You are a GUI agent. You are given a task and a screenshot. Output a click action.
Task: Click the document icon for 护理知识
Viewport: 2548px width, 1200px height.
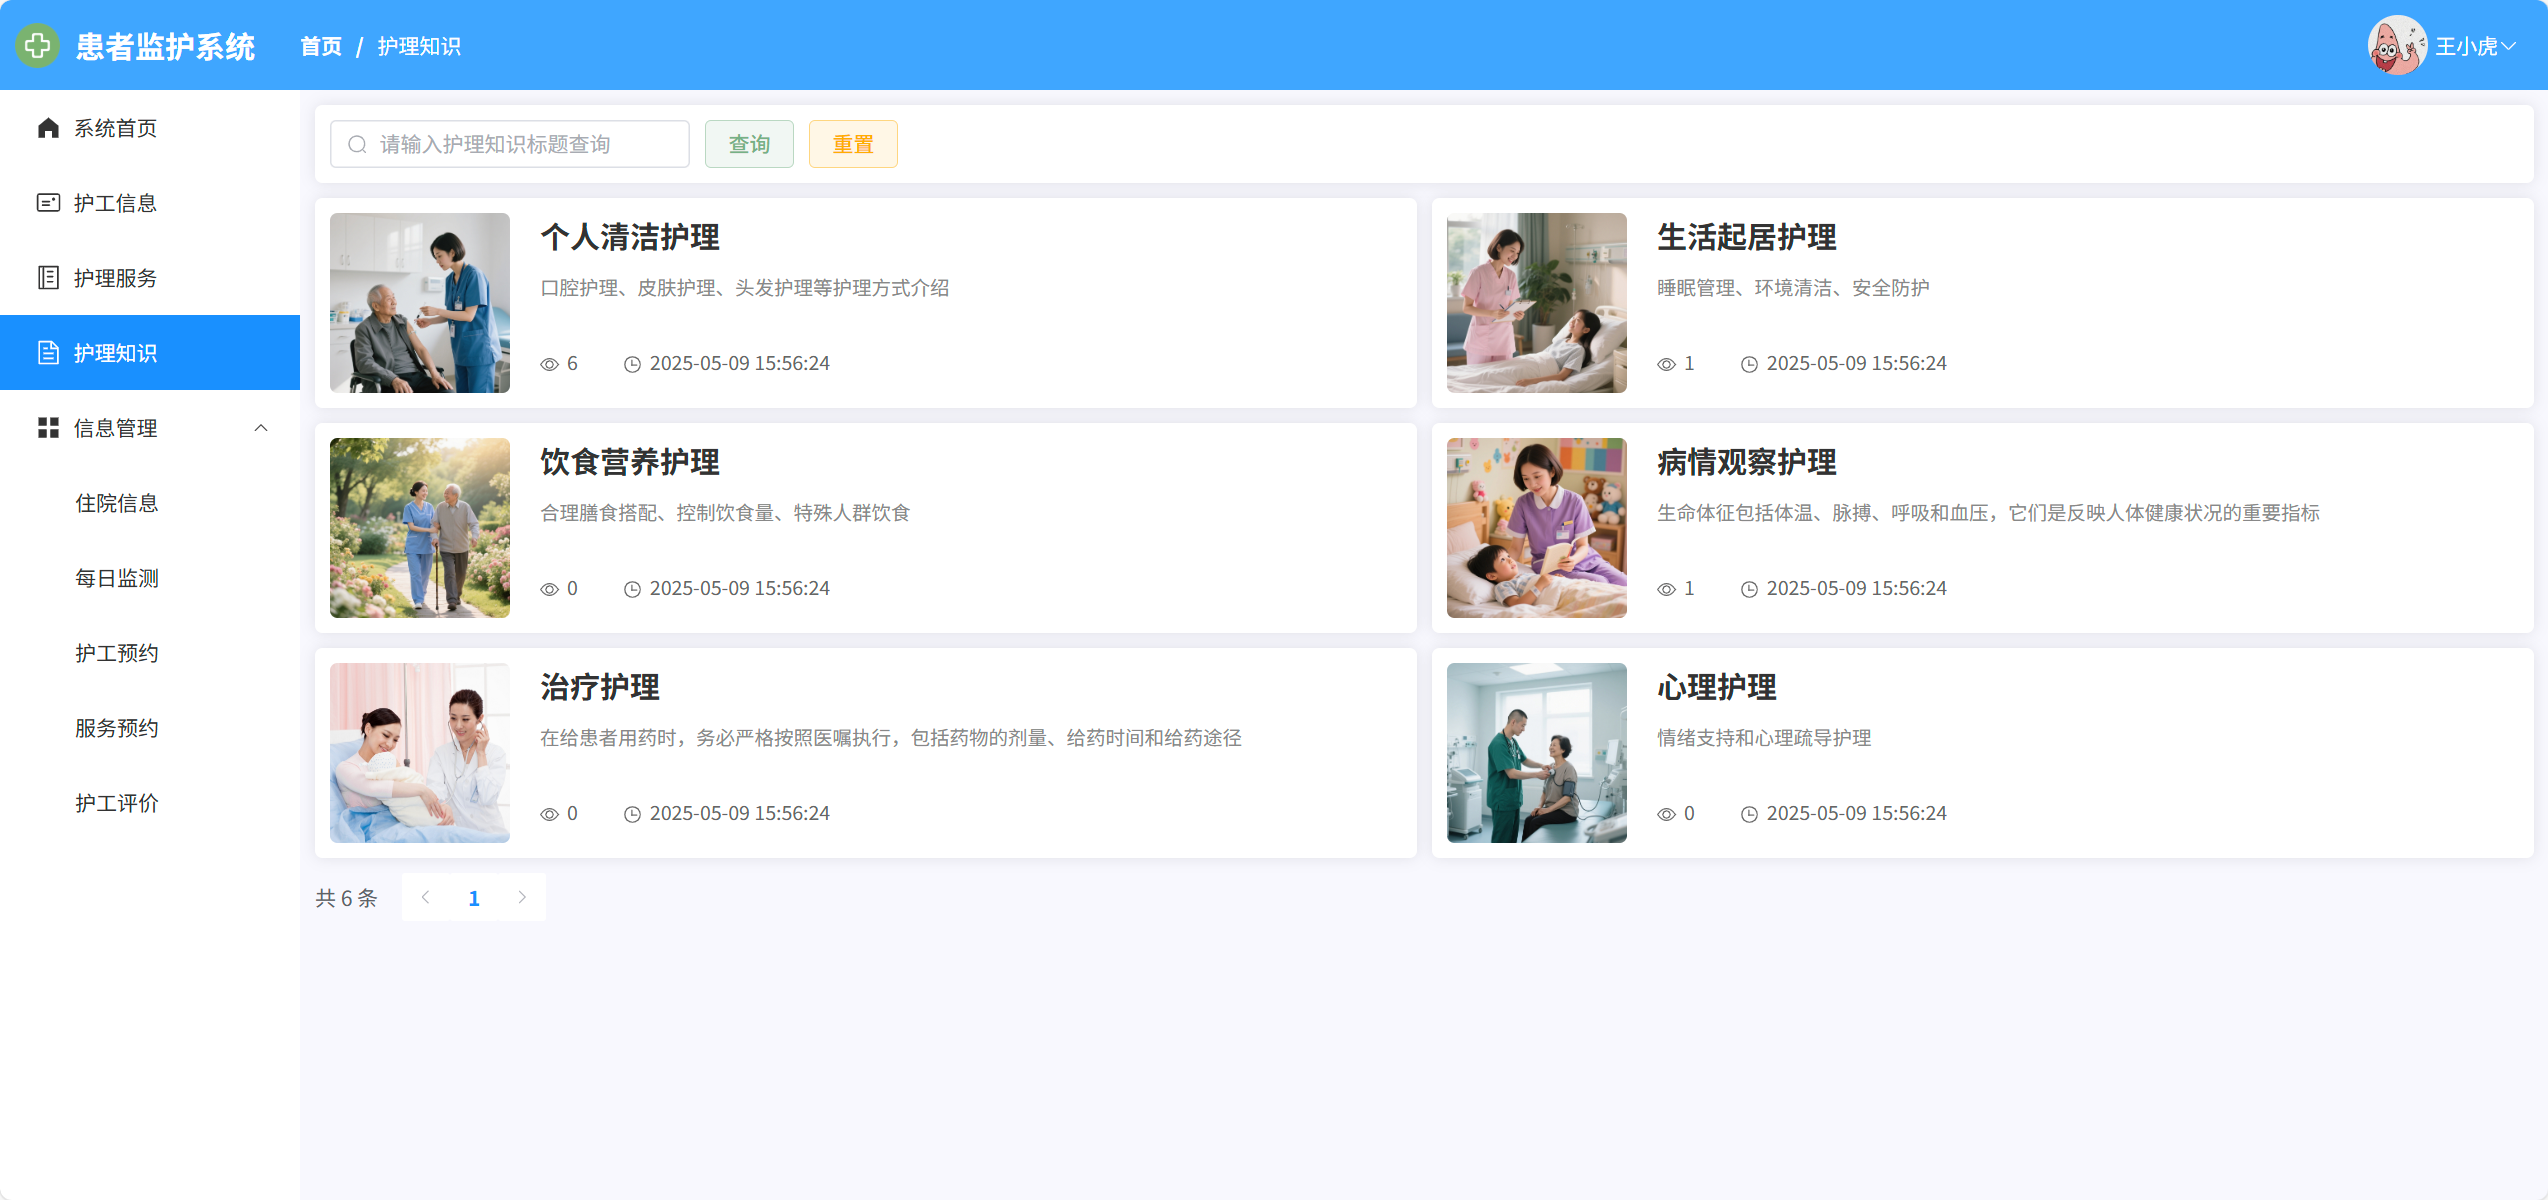48,353
